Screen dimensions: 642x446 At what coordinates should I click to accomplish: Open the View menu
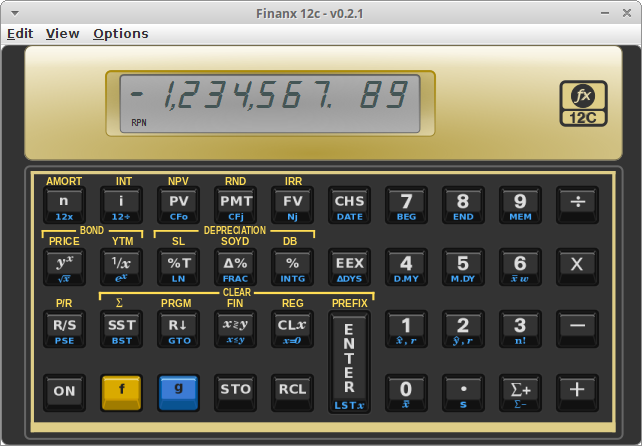pyautogui.click(x=62, y=34)
